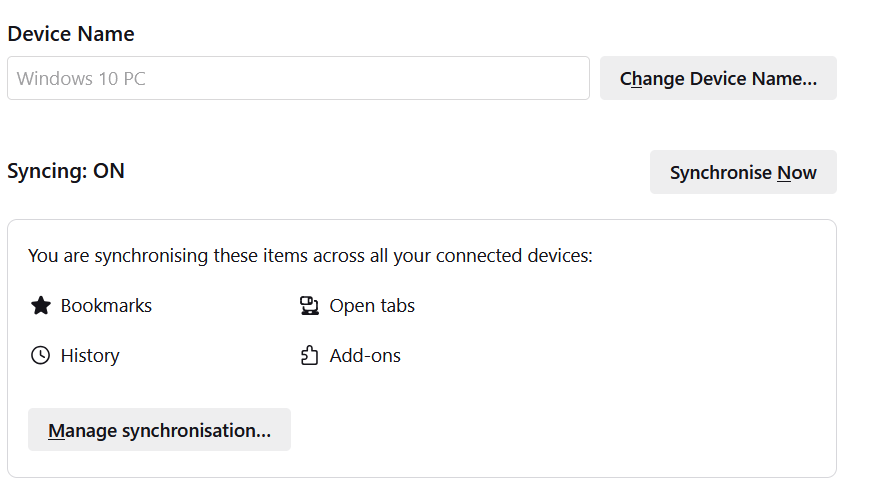Click the History clock icon
Screen dimensions: 869x480
click(40, 355)
